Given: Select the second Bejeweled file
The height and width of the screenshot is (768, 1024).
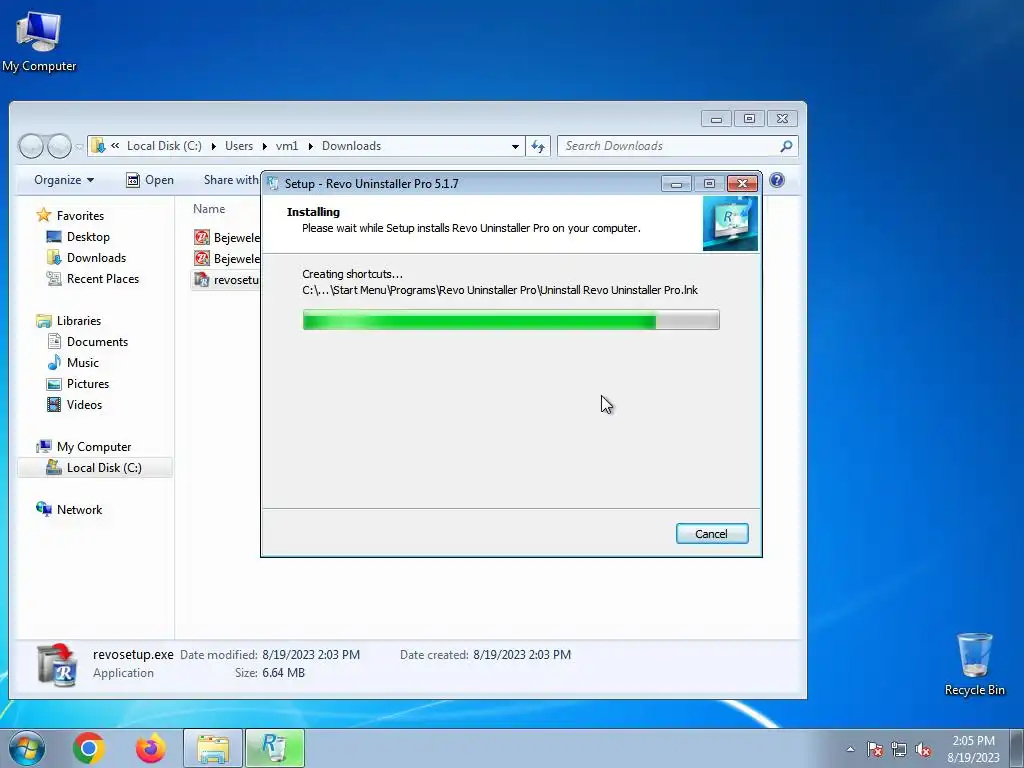Looking at the screenshot, I should (x=227, y=258).
